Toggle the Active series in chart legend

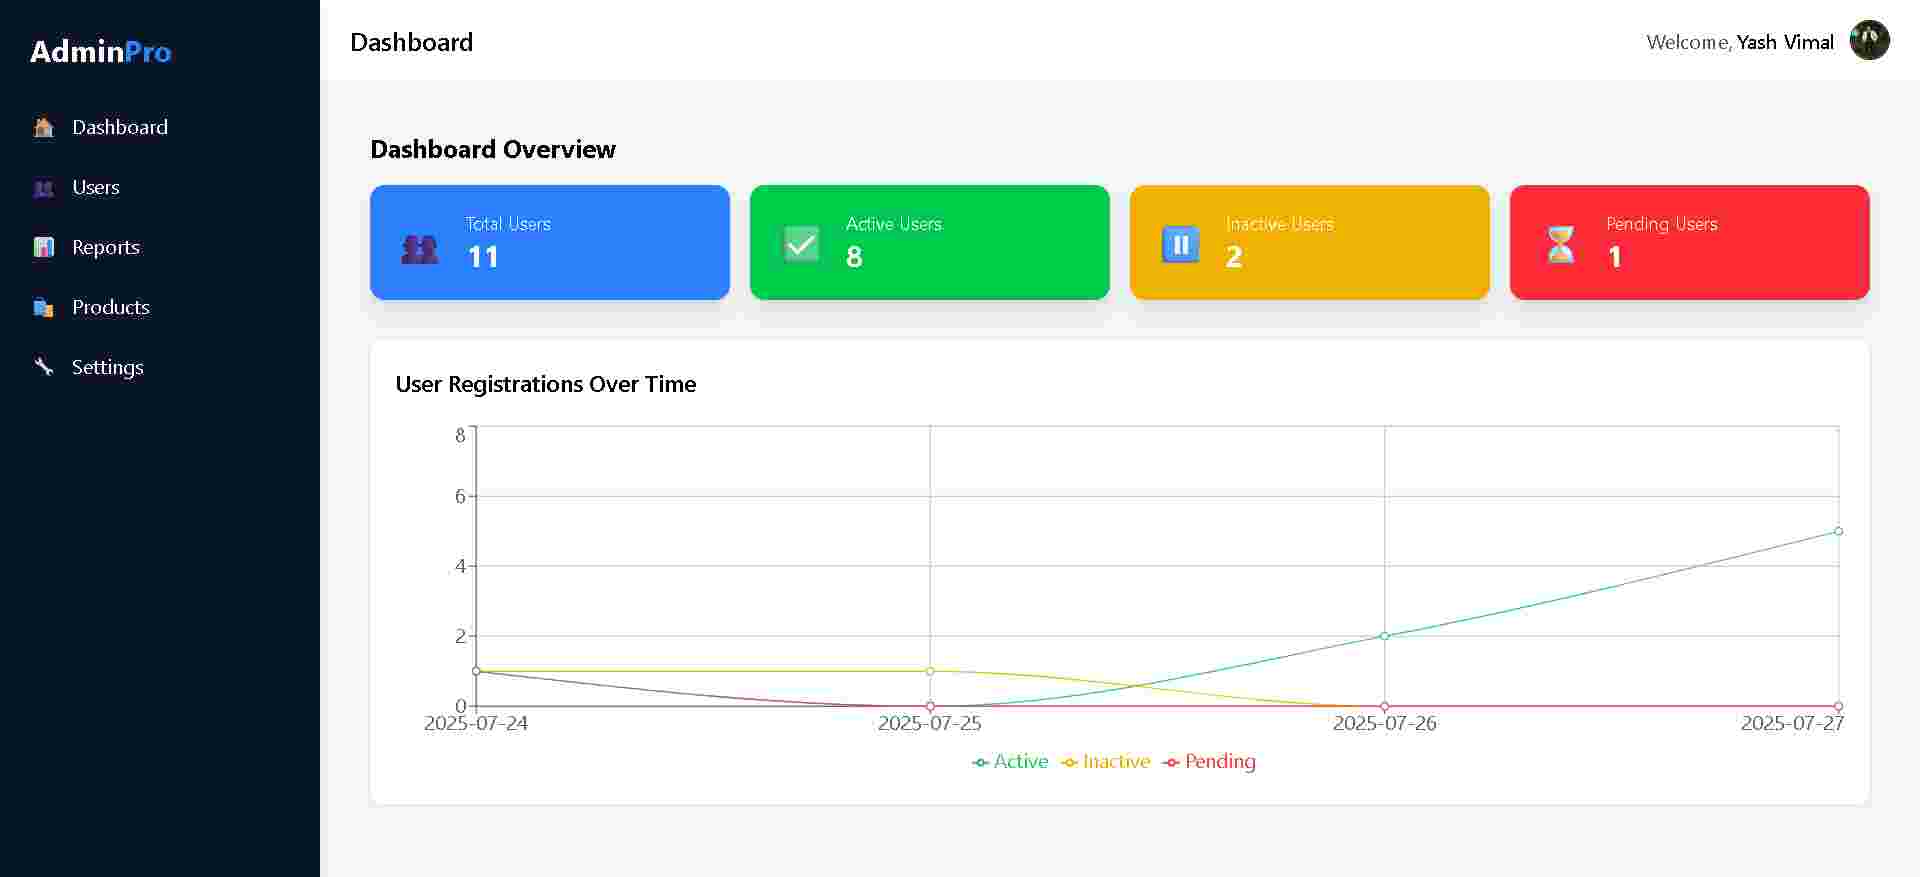click(x=1010, y=762)
